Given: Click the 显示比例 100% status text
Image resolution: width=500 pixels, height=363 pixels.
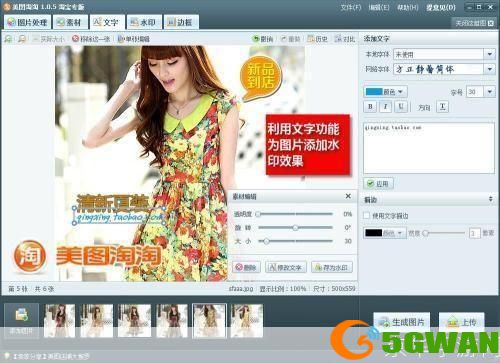Looking at the screenshot, I should pos(283,288).
